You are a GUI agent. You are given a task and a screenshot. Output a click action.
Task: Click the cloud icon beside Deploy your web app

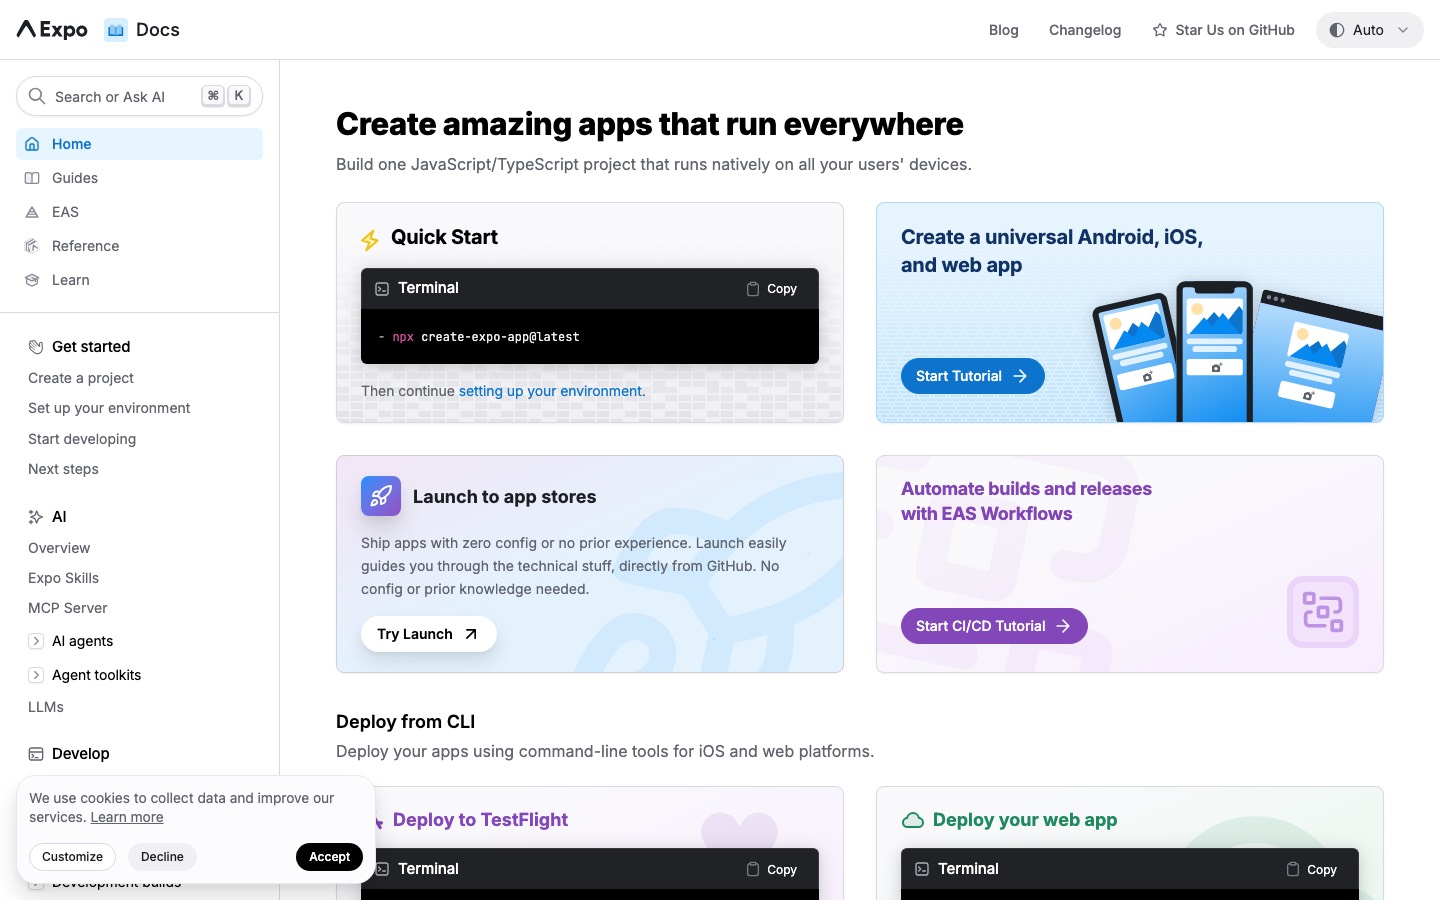913,821
